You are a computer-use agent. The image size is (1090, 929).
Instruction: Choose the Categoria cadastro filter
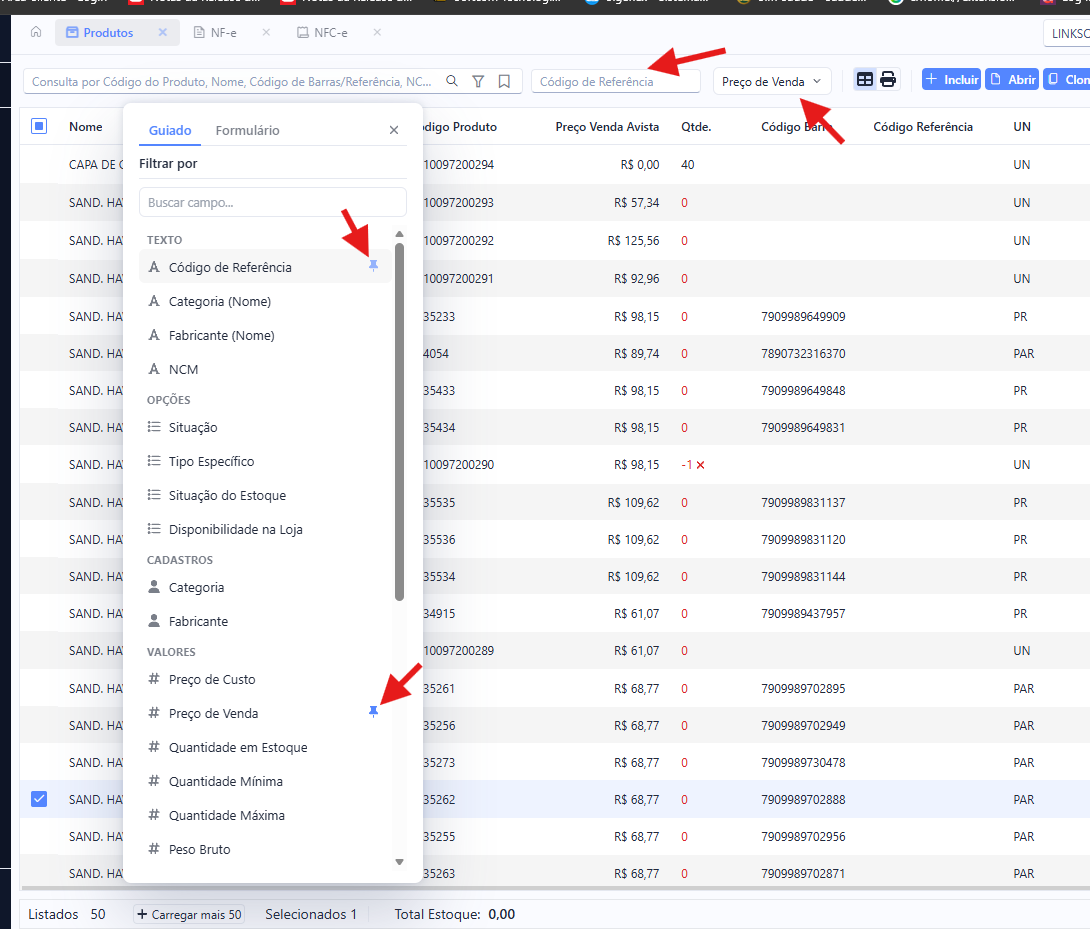tap(264, 588)
